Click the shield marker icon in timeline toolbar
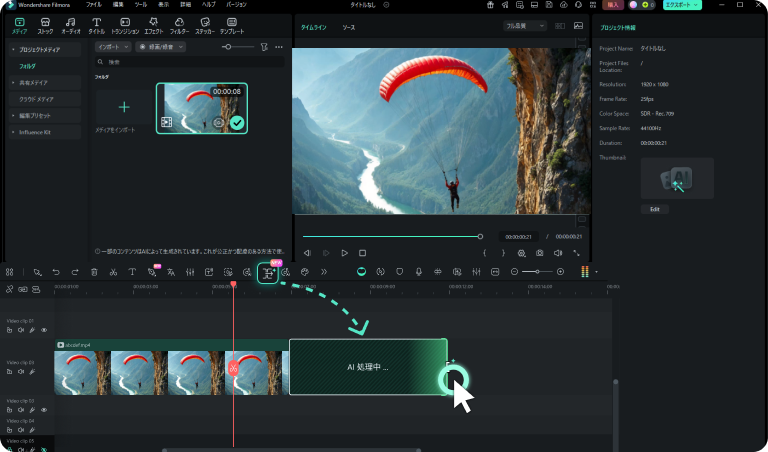This screenshot has width=768, height=452. click(x=399, y=272)
